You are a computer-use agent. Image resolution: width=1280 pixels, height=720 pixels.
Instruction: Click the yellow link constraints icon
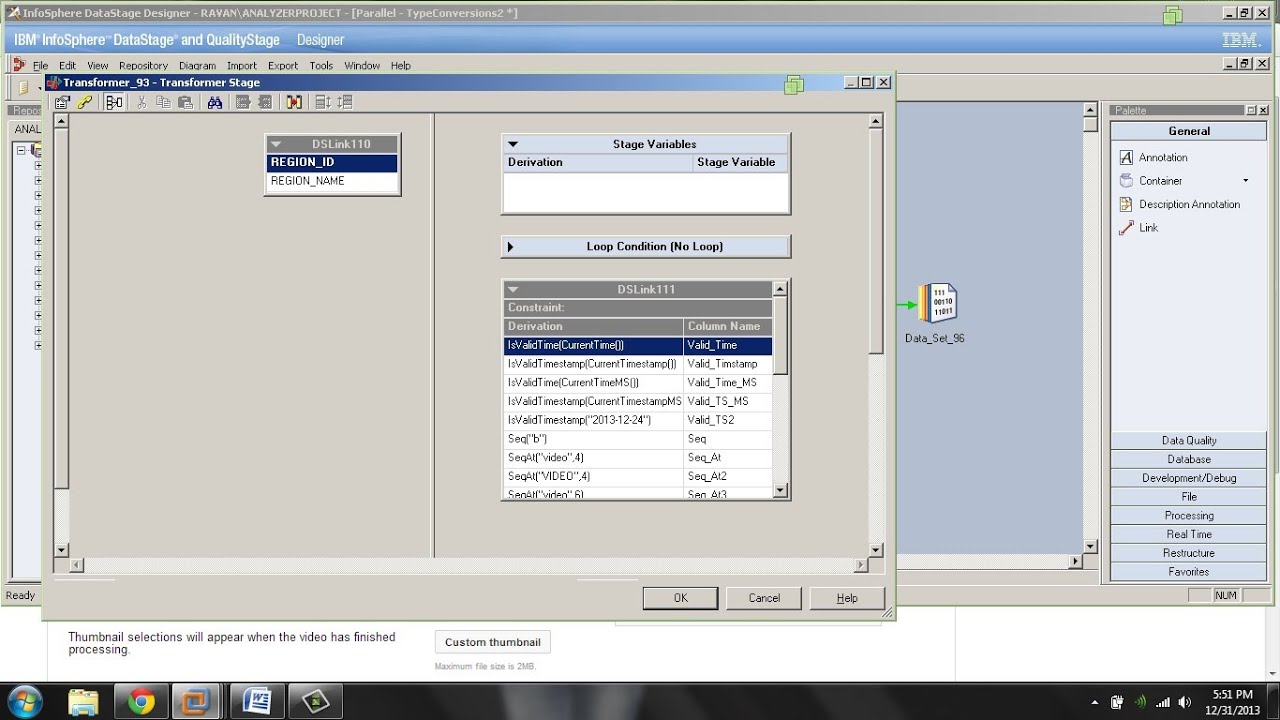point(85,102)
